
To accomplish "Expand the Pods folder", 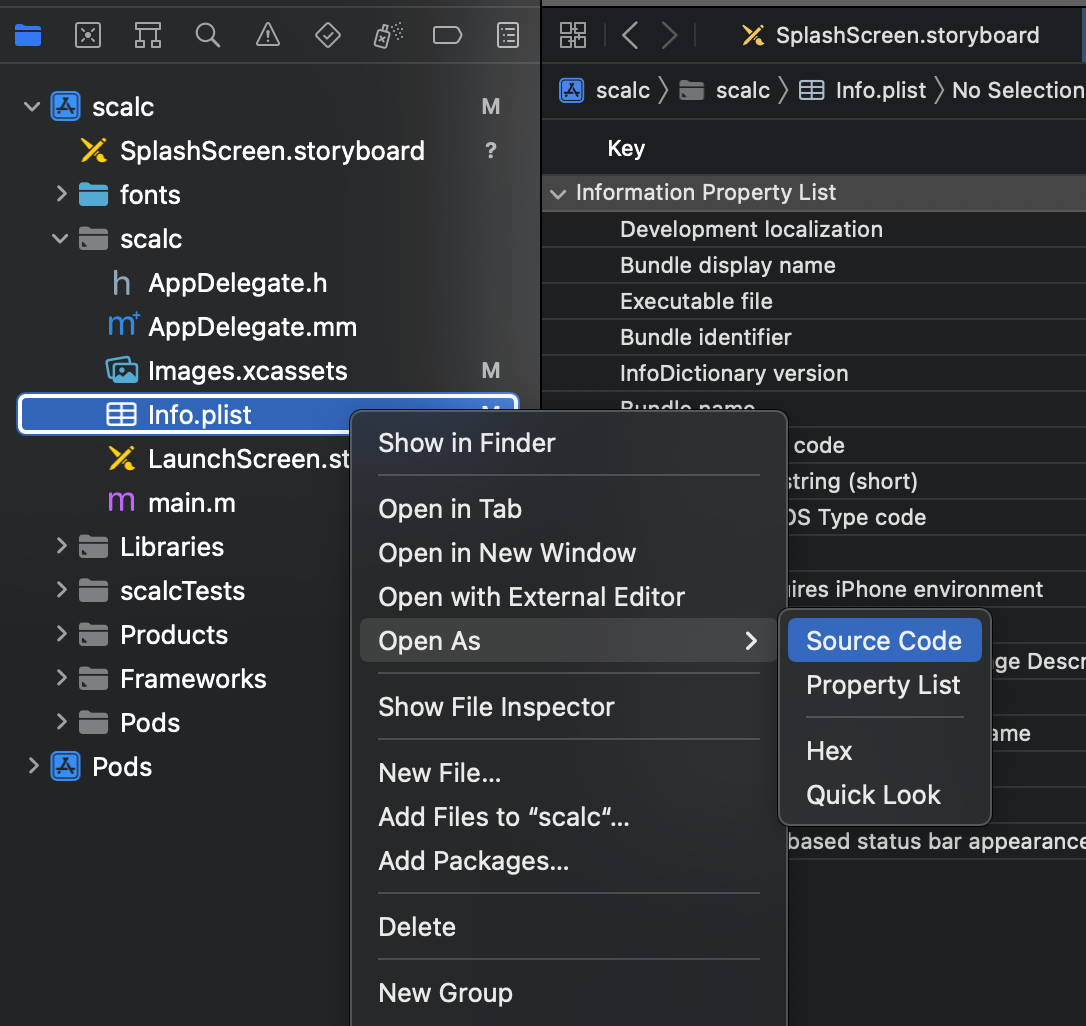I will (x=62, y=722).
